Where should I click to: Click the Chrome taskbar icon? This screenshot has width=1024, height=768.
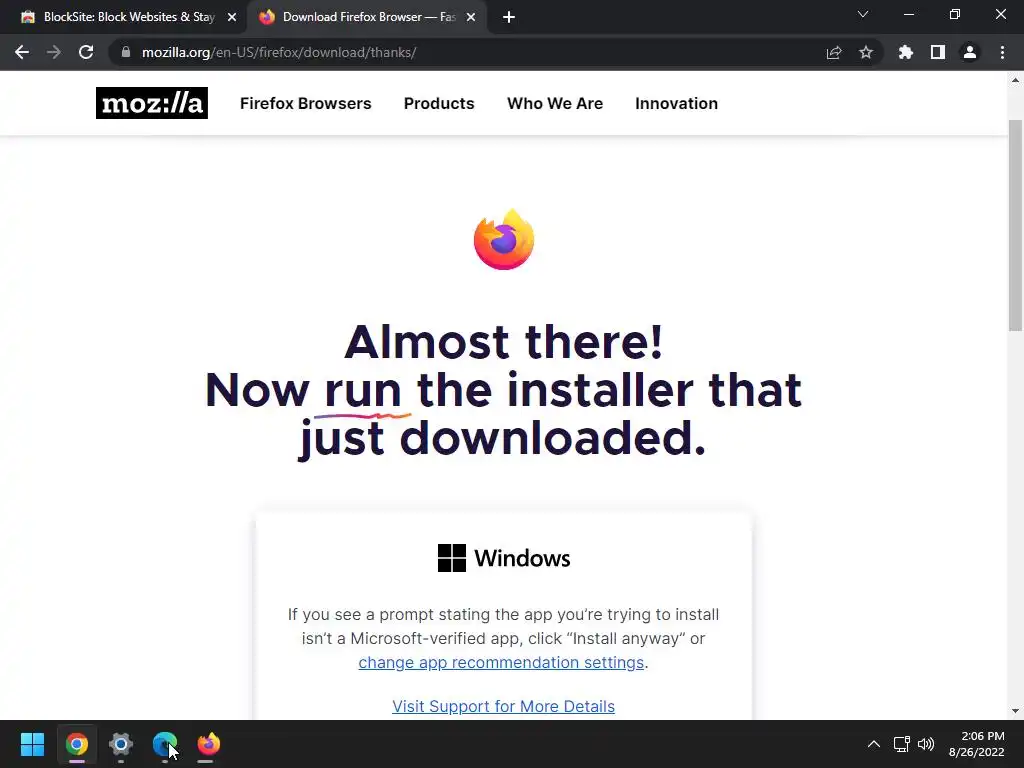tap(76, 744)
